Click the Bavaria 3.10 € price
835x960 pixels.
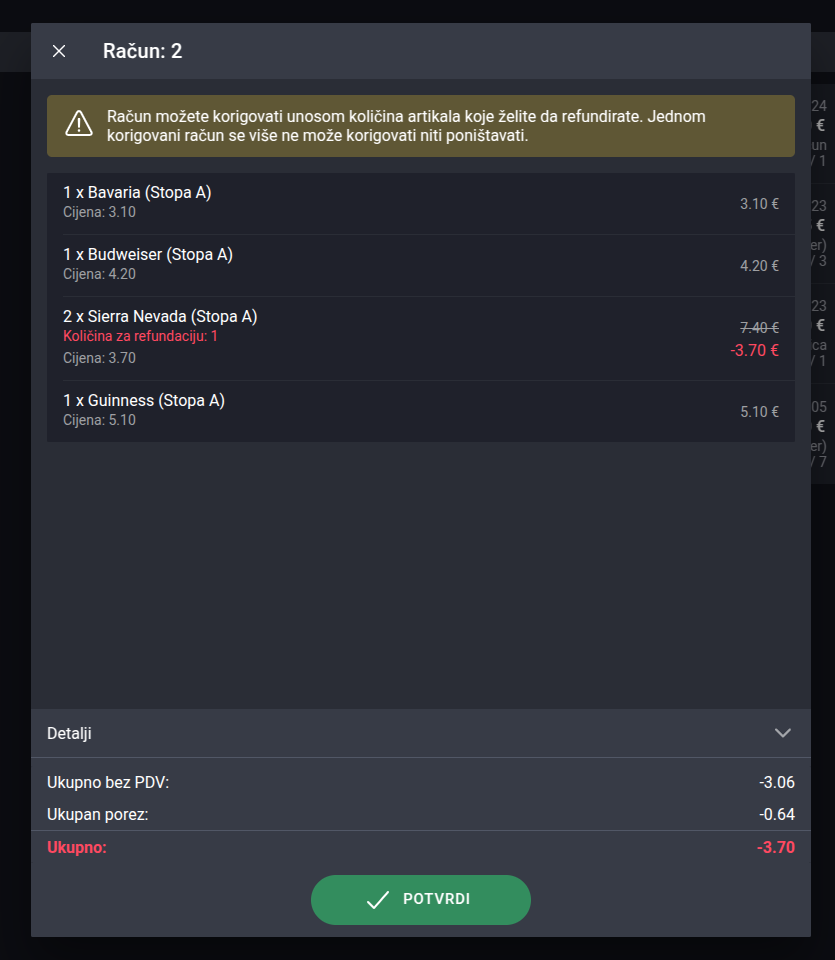tap(759, 204)
